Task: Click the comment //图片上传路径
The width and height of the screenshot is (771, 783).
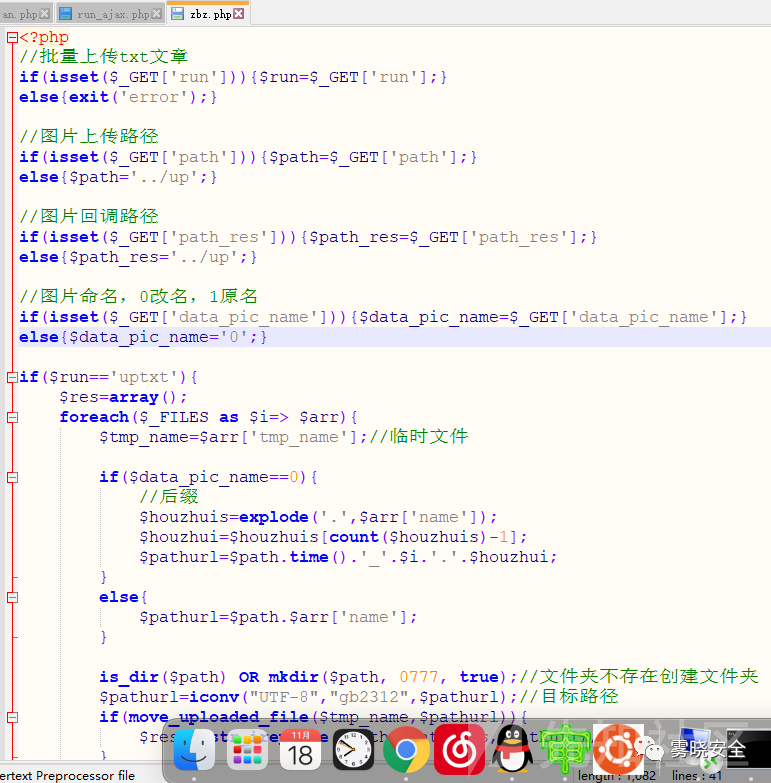Action: coord(88,136)
